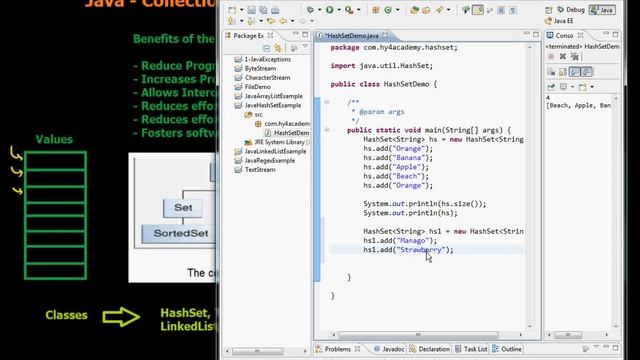Toggle Show Whitespace Characters button
Screen dimensions: 640x360
coord(513,10)
